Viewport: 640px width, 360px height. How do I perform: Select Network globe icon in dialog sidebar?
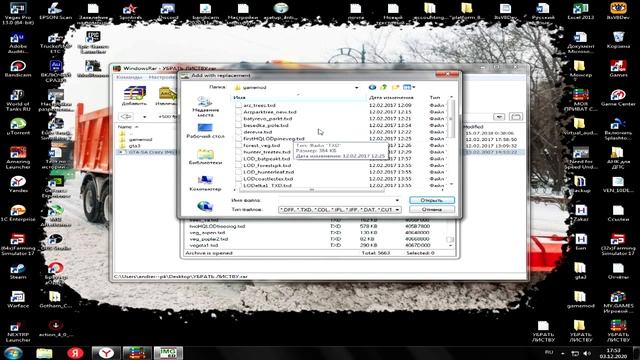(x=205, y=206)
